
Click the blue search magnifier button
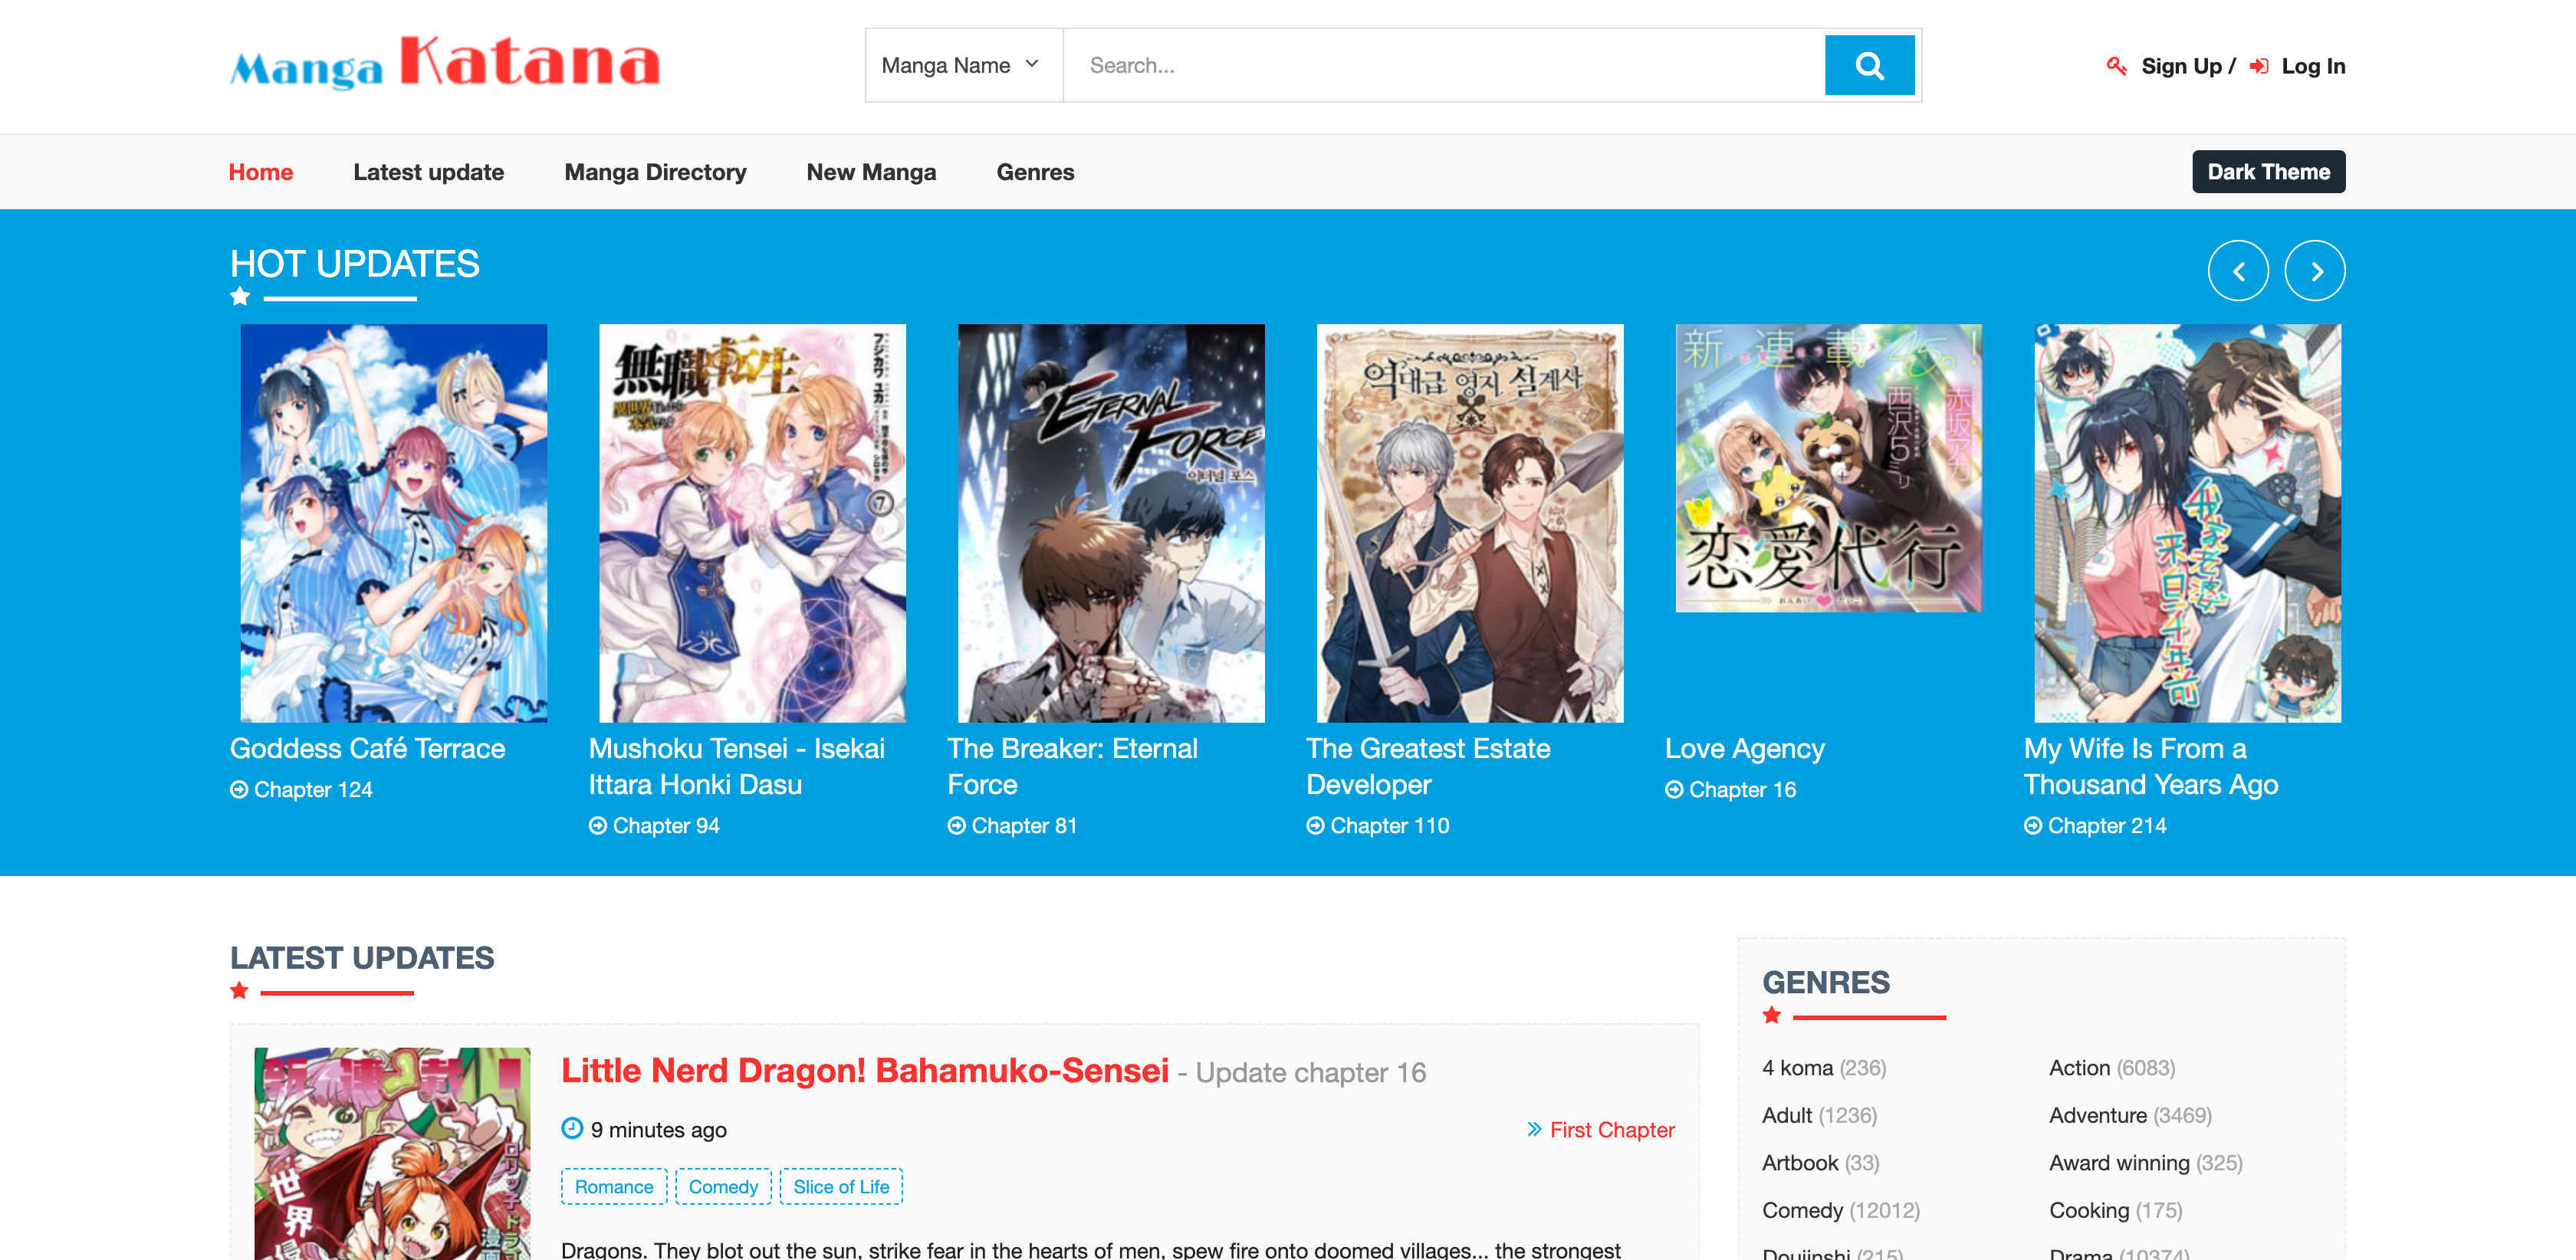(1869, 65)
